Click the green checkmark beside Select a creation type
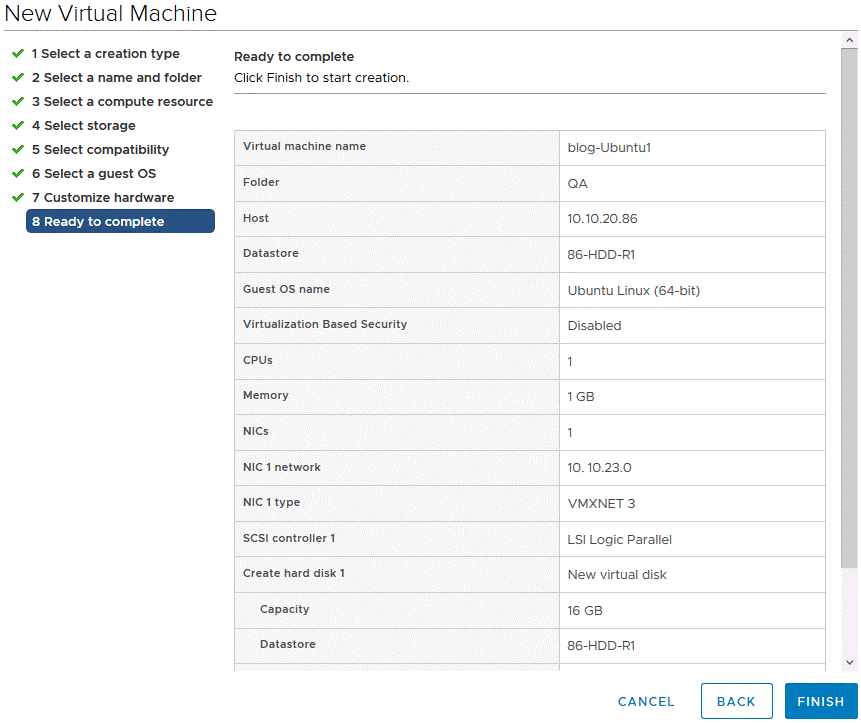Image resolution: width=861 pixels, height=723 pixels. [x=17, y=54]
